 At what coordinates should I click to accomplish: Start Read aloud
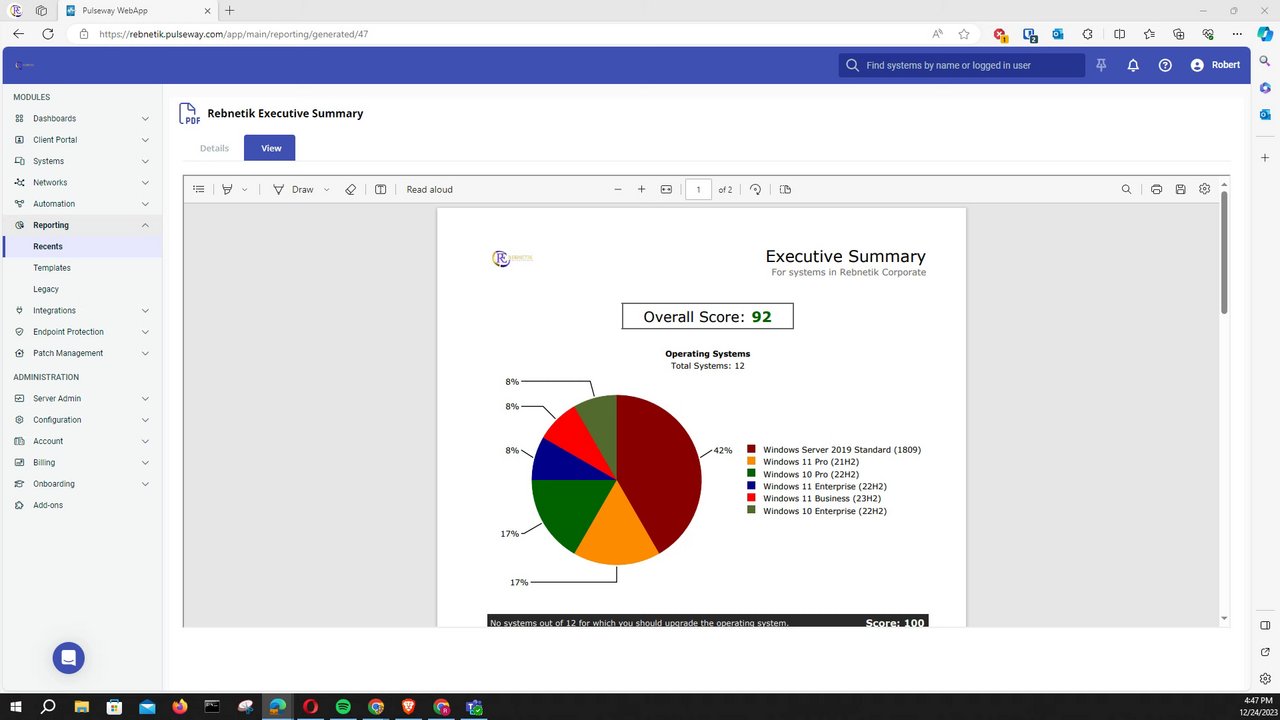(429, 189)
